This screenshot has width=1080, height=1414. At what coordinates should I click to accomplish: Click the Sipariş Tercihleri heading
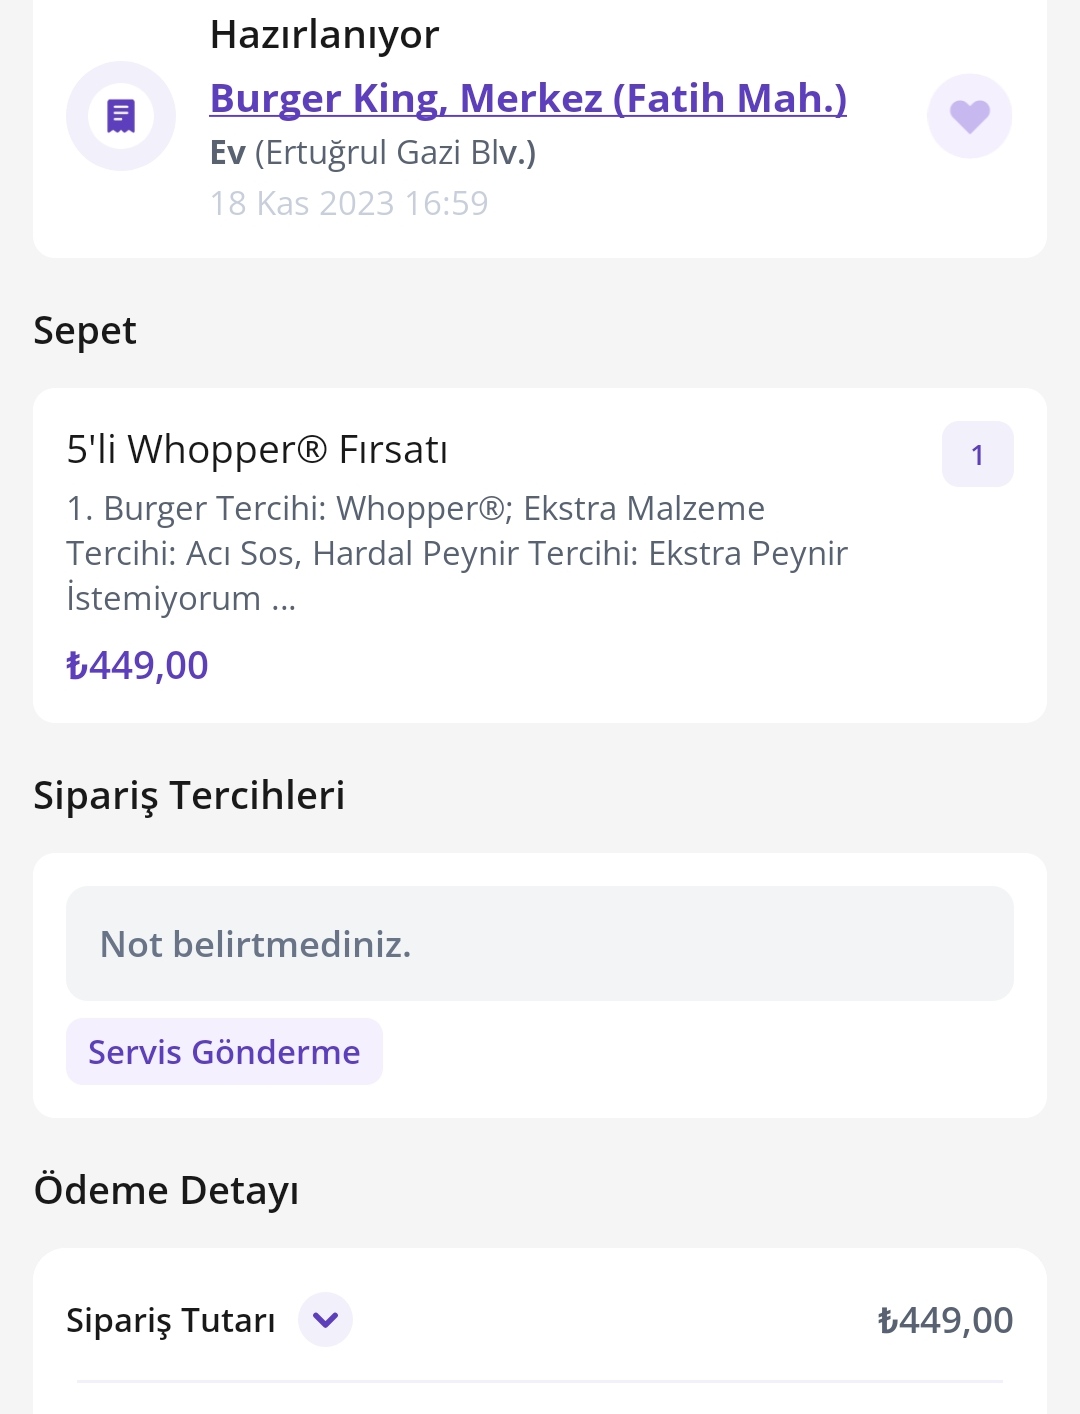click(189, 796)
